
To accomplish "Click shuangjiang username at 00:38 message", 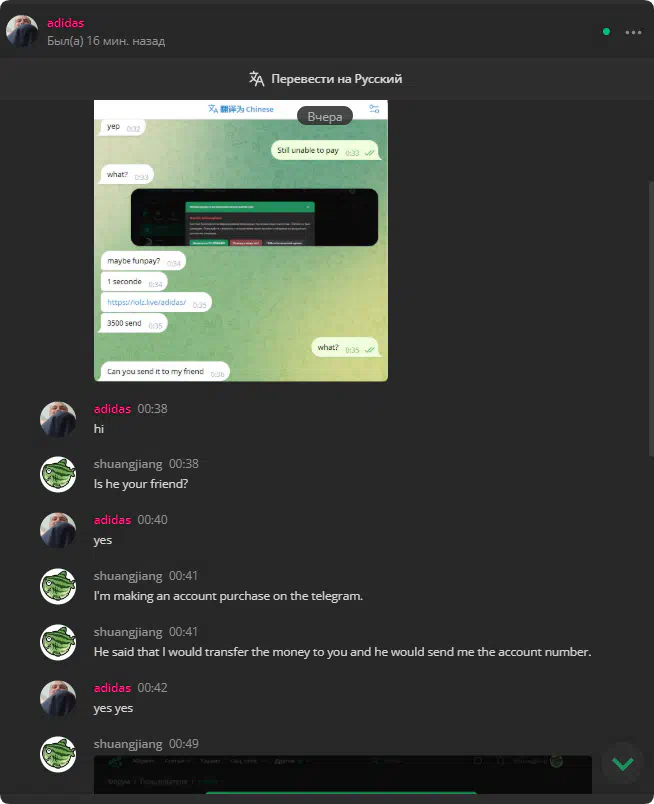I will click(x=128, y=464).
